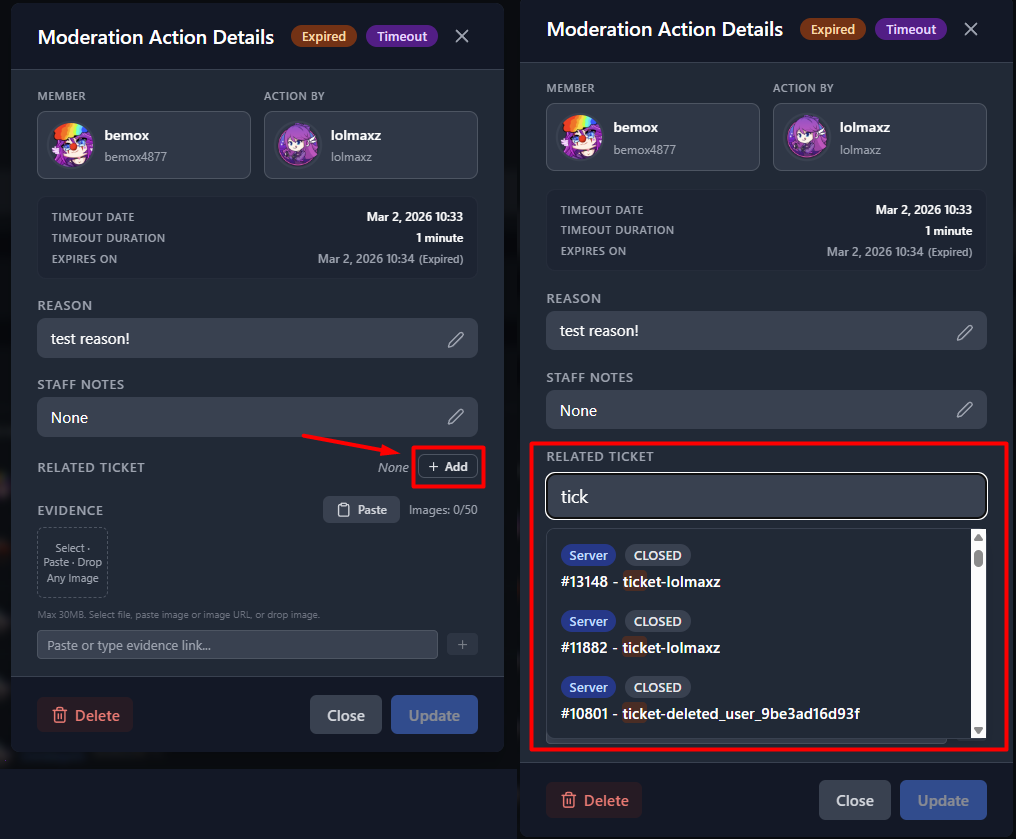Click the Timeout status badge
Screen dimensions: 1016x839
pos(401,36)
